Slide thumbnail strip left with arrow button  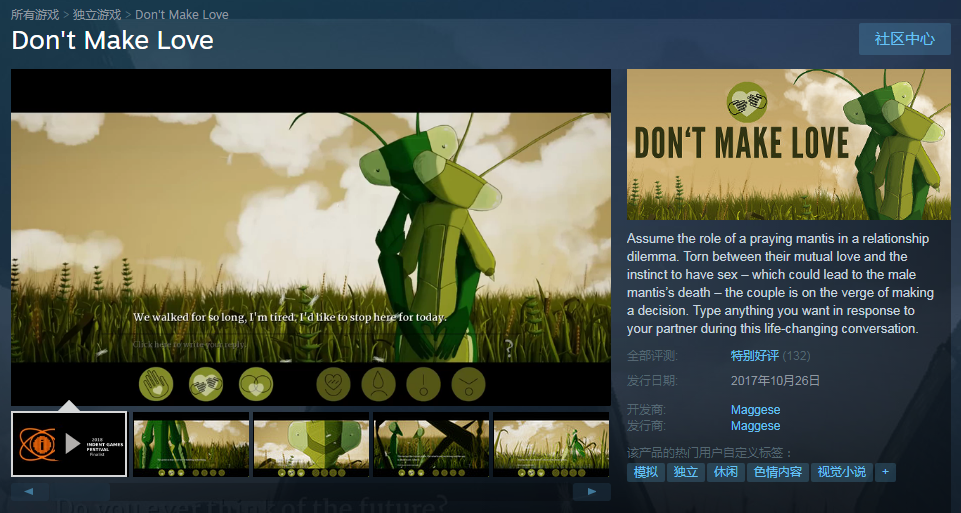pos(29,492)
